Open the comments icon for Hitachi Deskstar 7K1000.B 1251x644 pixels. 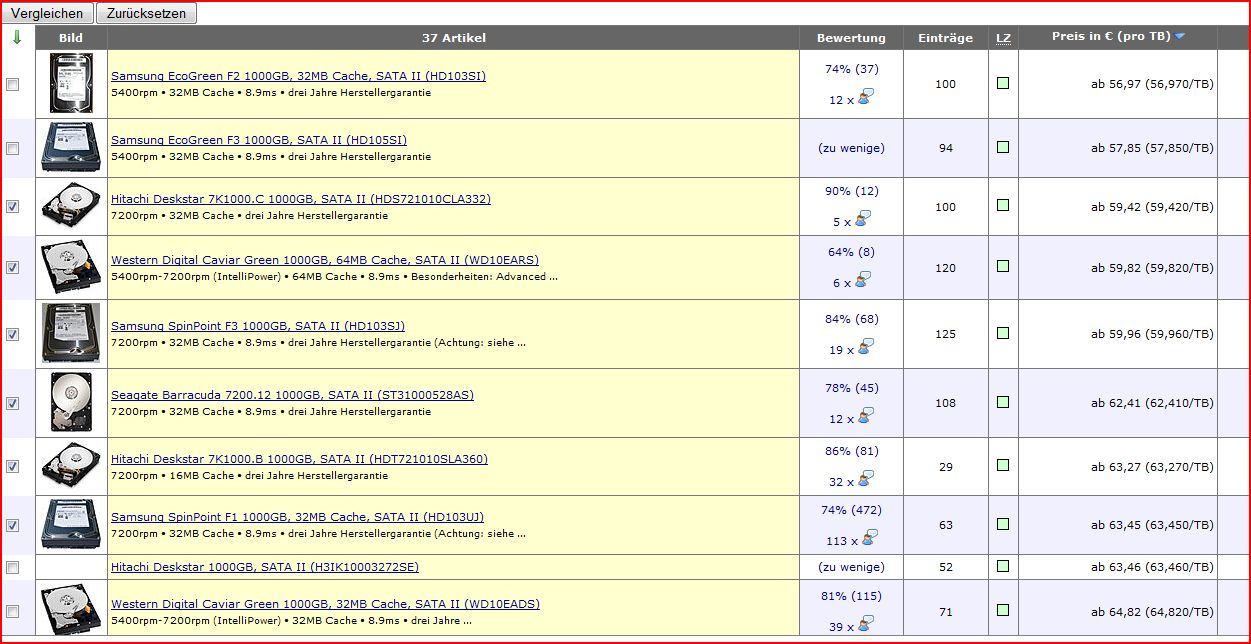(x=866, y=479)
